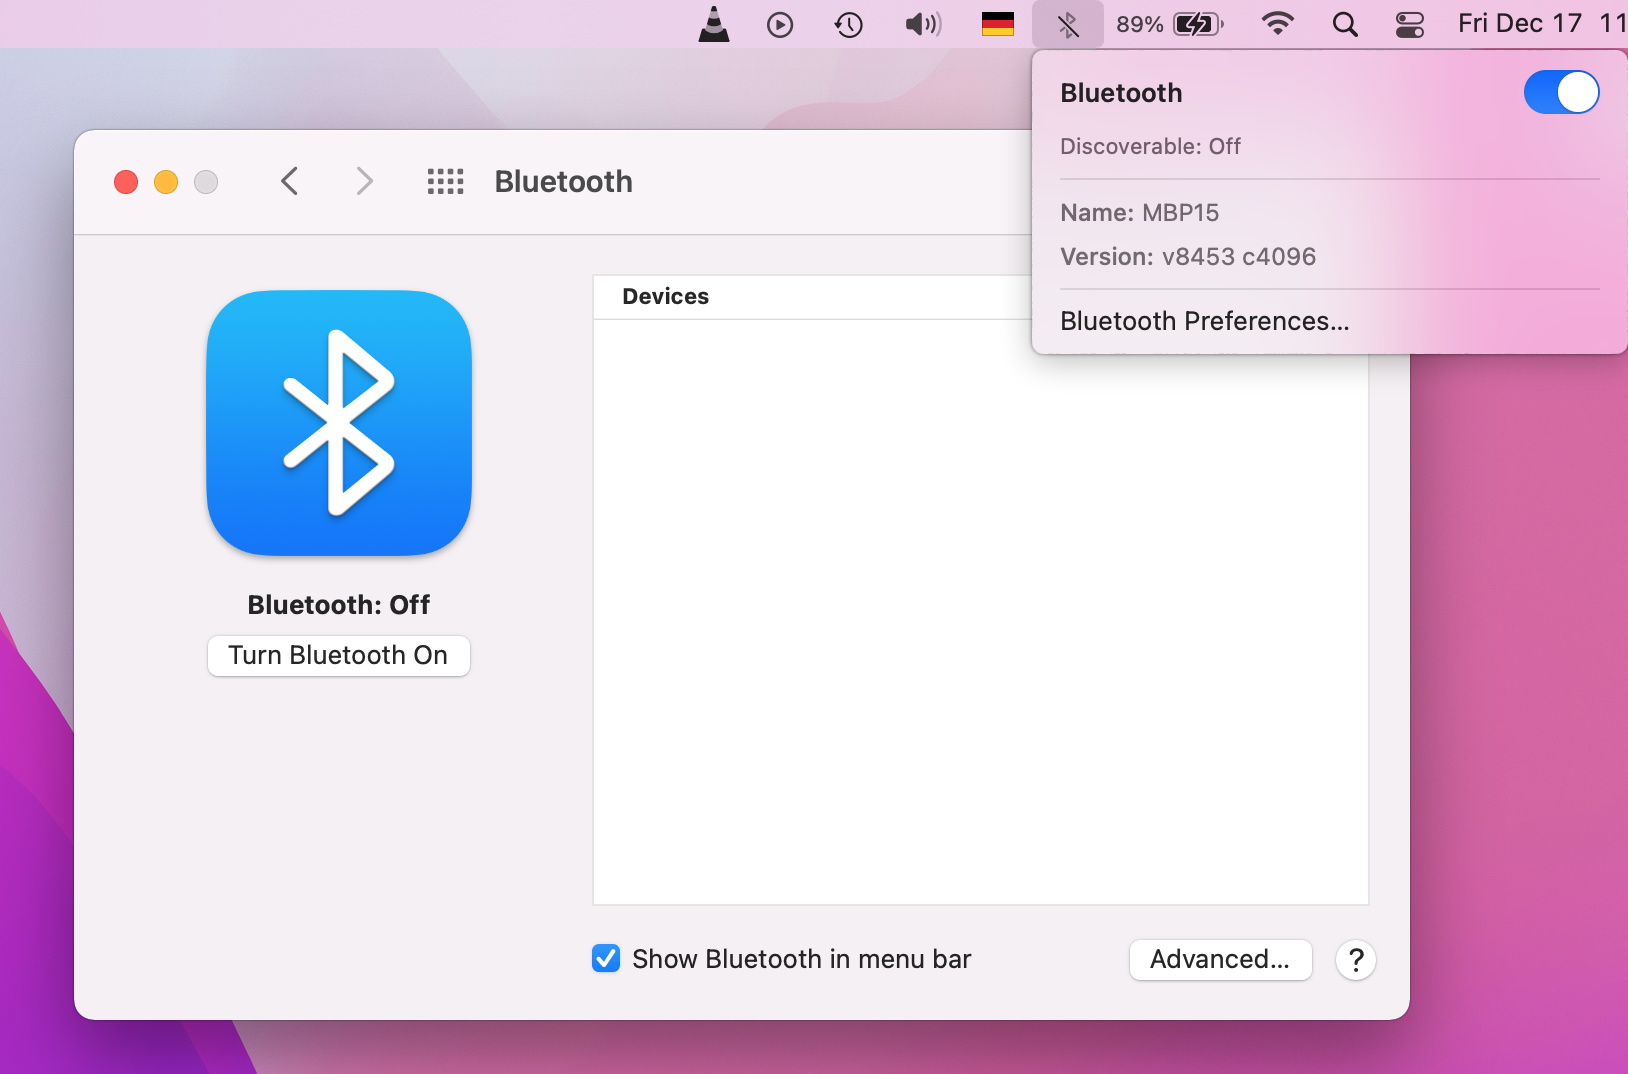
Task: Minimize the Bluetooth preferences window
Action: tap(166, 182)
